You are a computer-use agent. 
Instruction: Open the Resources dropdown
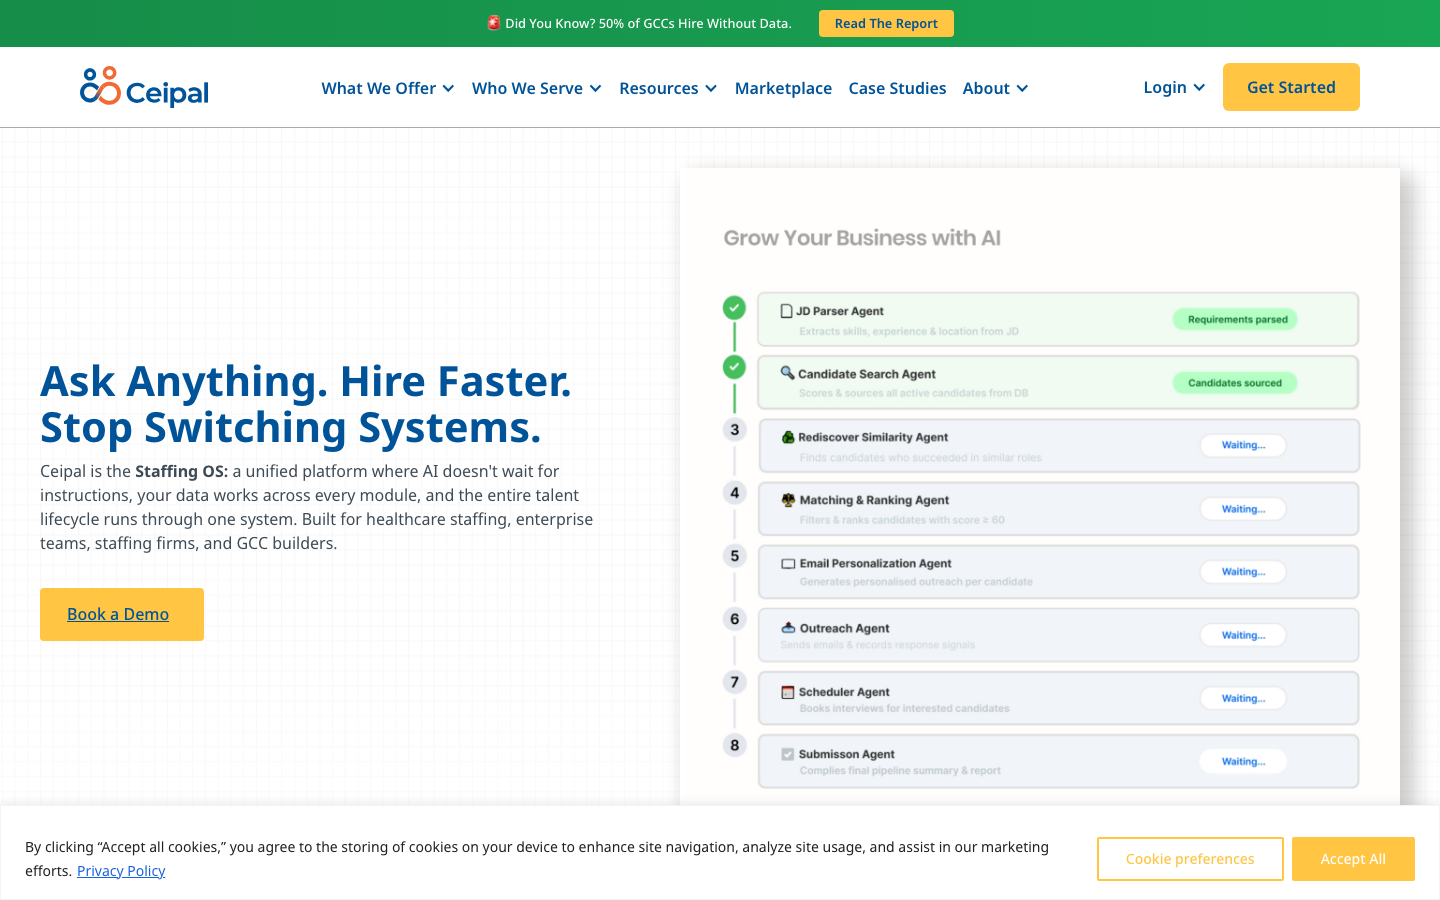(x=668, y=88)
